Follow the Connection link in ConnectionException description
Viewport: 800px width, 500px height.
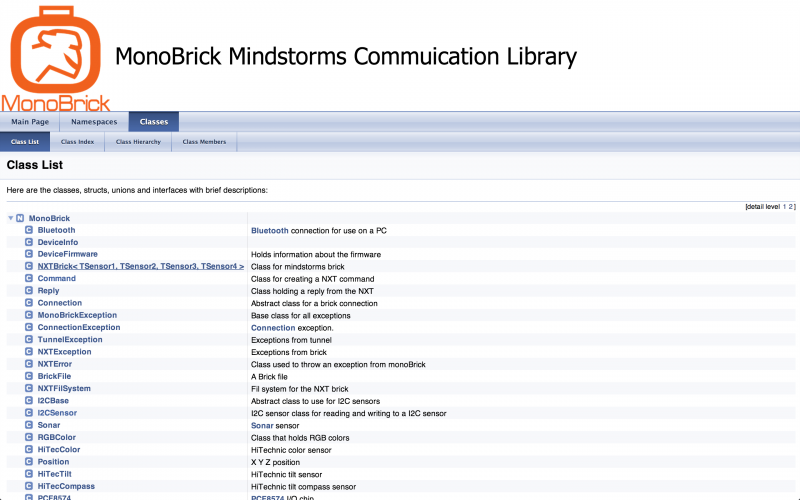[273, 327]
